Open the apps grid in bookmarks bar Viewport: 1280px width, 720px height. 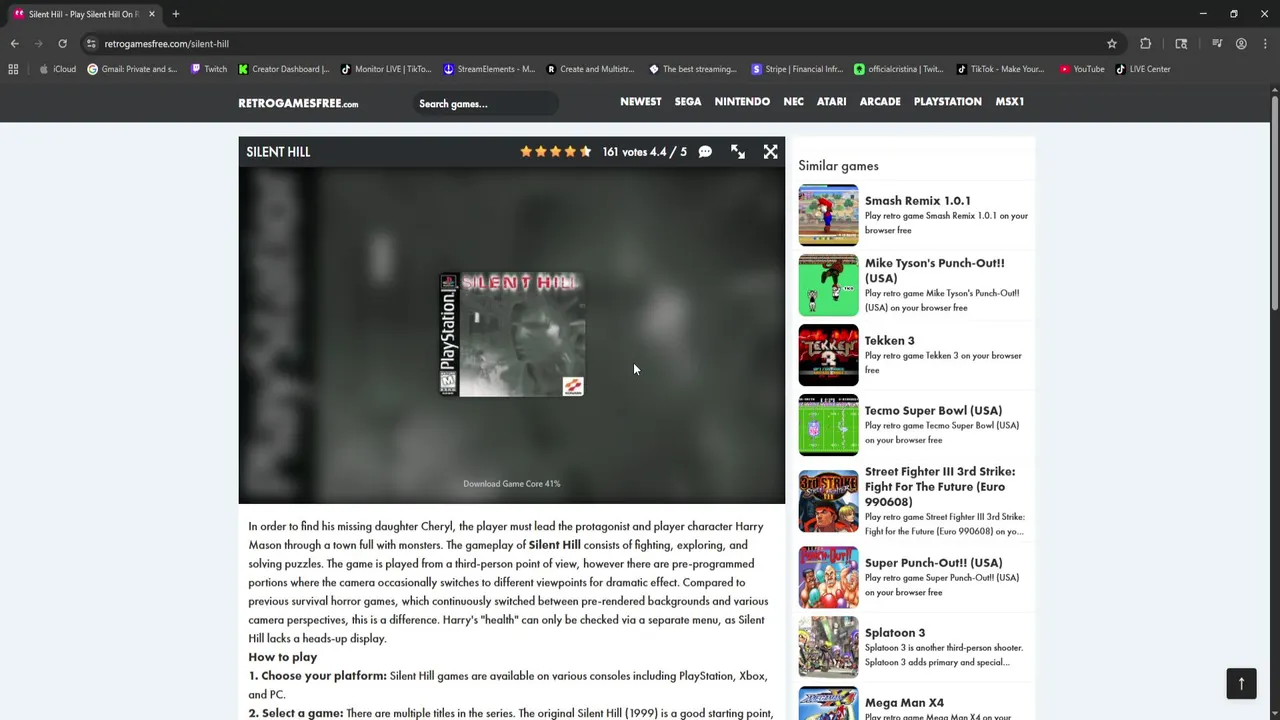click(13, 69)
